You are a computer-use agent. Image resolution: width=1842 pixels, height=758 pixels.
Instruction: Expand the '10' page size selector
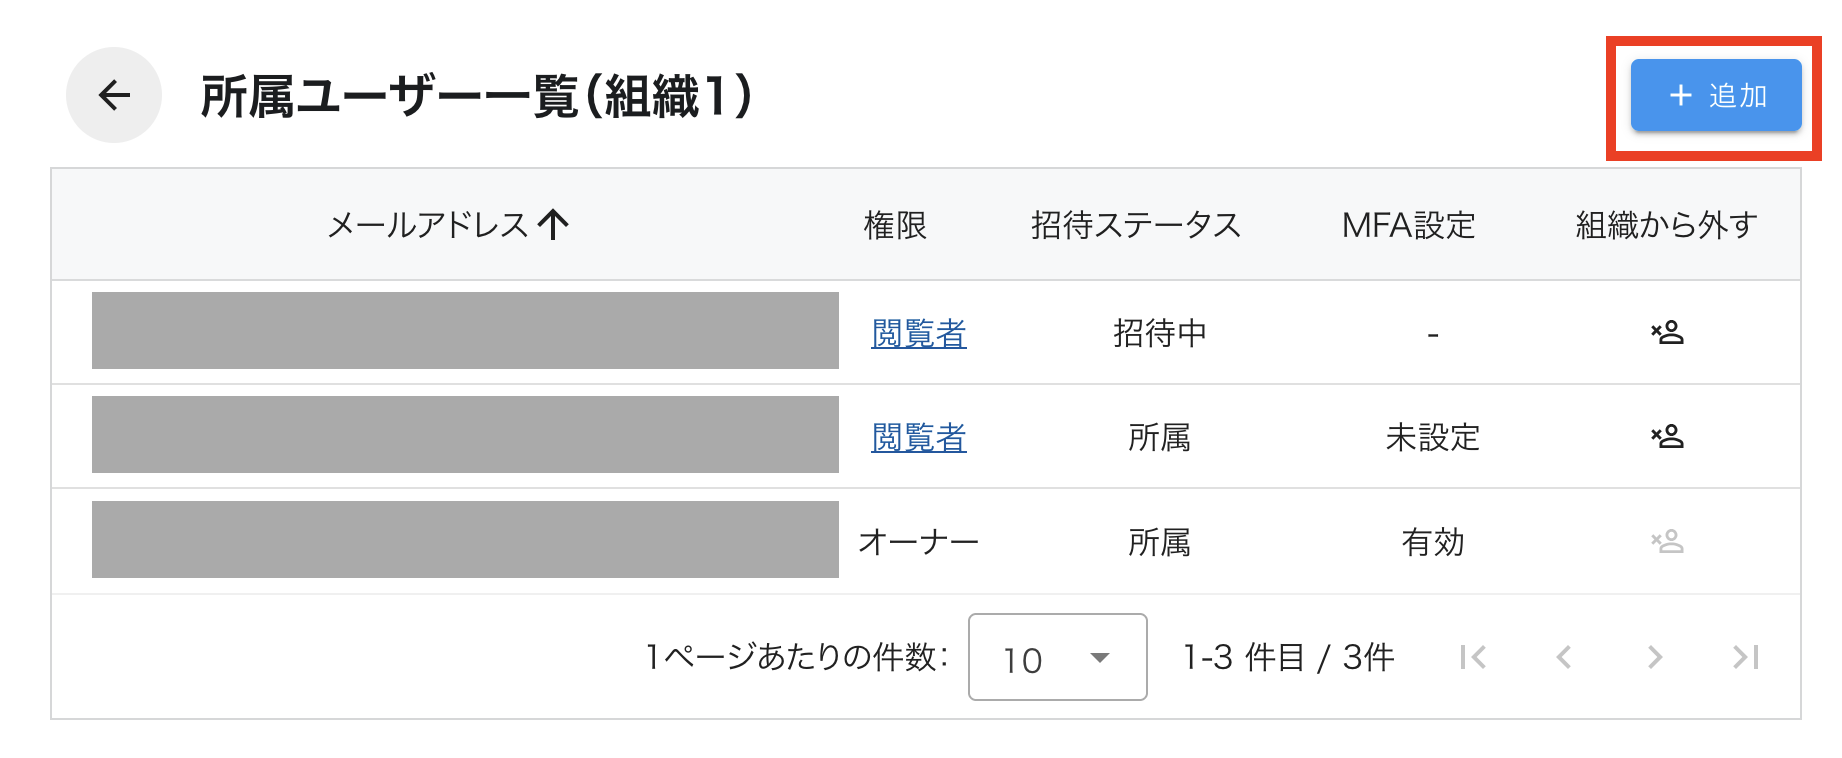pyautogui.click(x=1056, y=657)
